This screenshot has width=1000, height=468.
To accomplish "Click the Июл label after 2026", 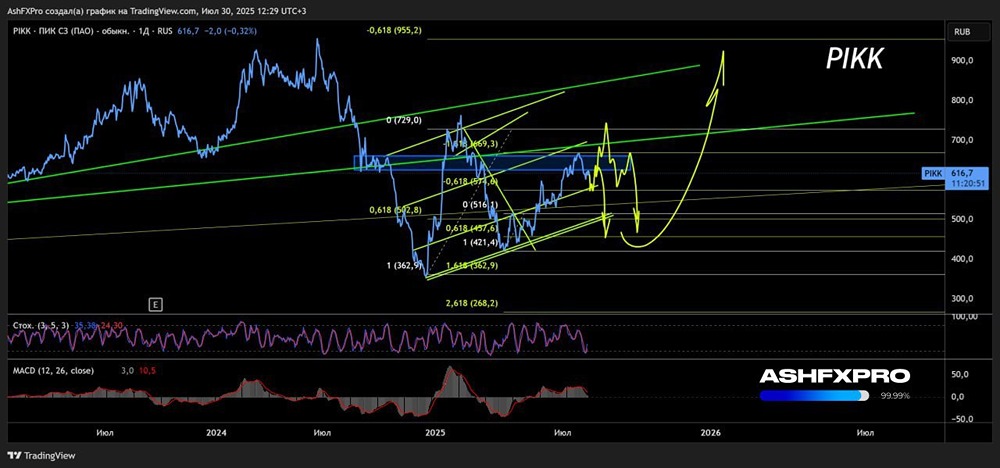I will (865, 432).
